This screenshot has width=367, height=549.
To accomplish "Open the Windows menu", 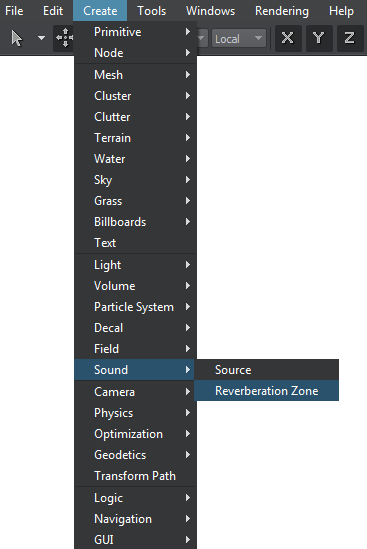I will click(210, 11).
